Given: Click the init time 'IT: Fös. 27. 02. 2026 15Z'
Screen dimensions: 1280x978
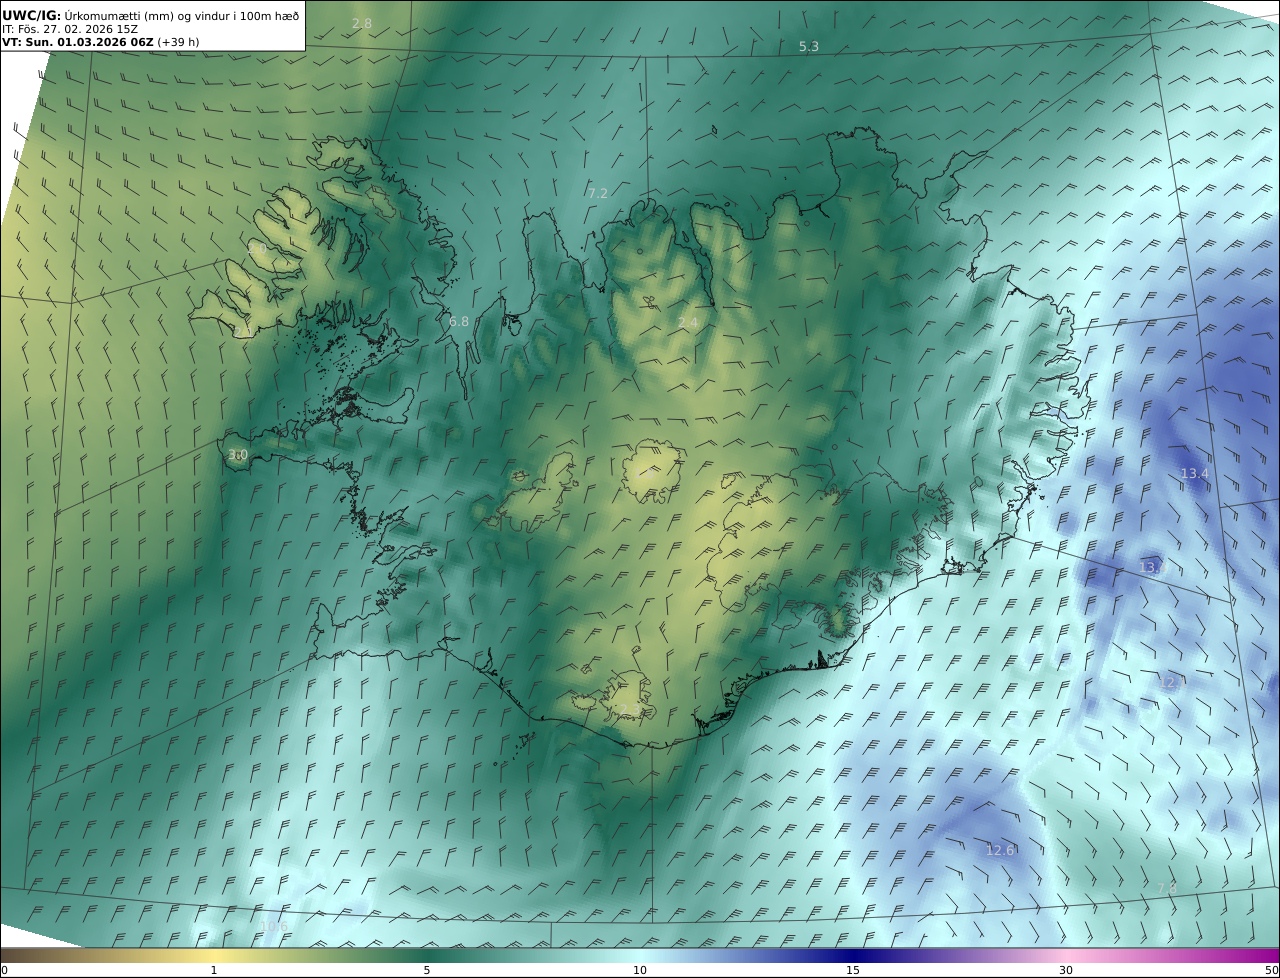Looking at the screenshot, I should click(x=70, y=29).
